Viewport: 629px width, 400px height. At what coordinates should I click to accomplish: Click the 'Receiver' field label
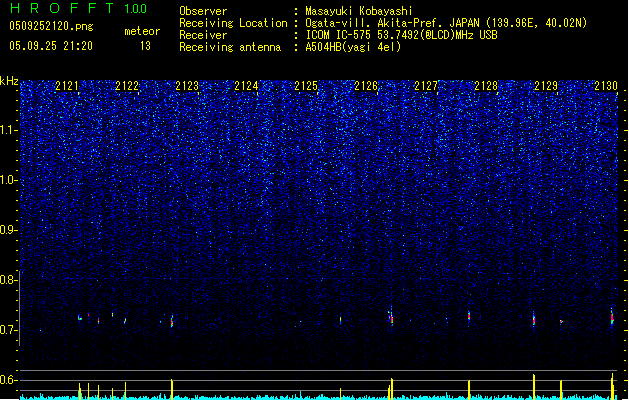click(x=203, y=35)
